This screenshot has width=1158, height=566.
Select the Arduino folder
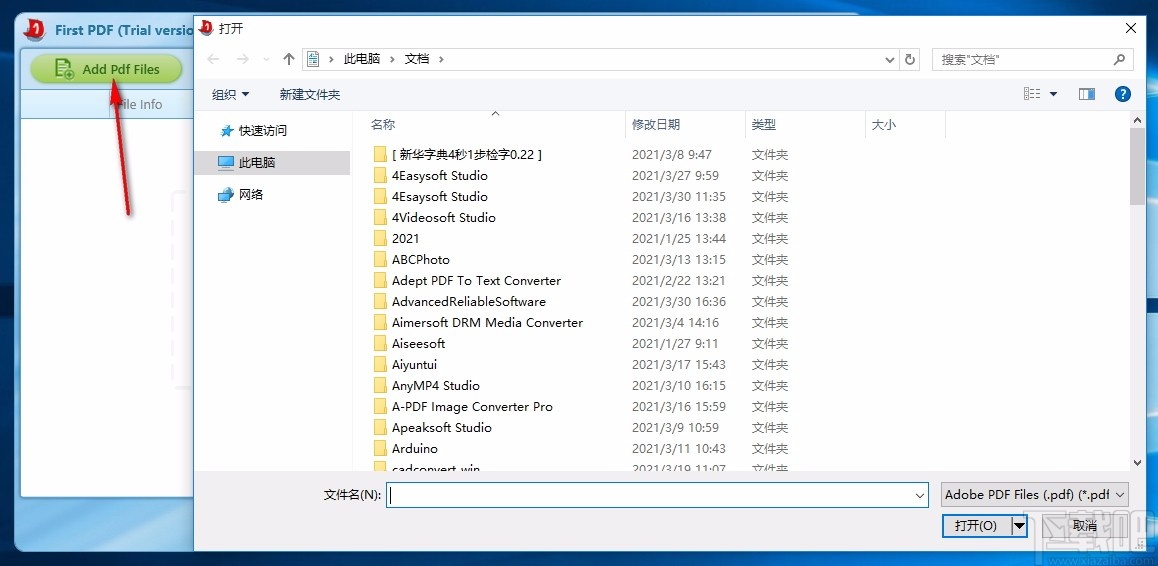click(414, 449)
